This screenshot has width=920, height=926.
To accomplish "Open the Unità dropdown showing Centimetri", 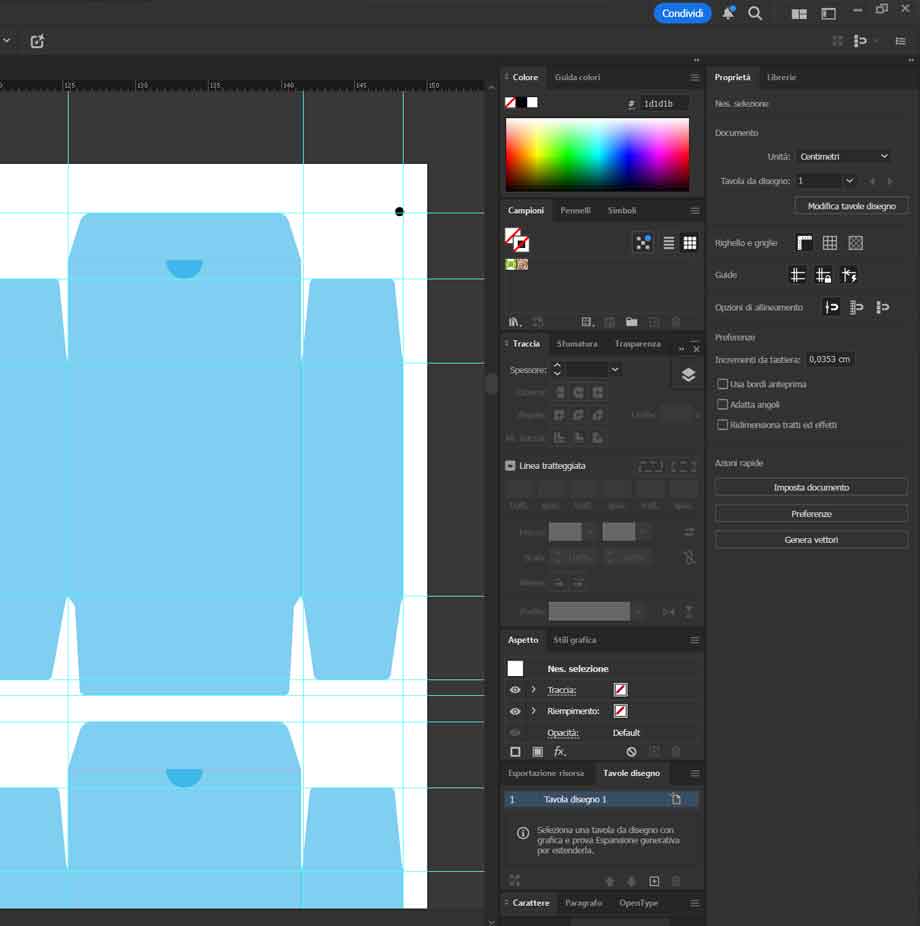I will [843, 156].
